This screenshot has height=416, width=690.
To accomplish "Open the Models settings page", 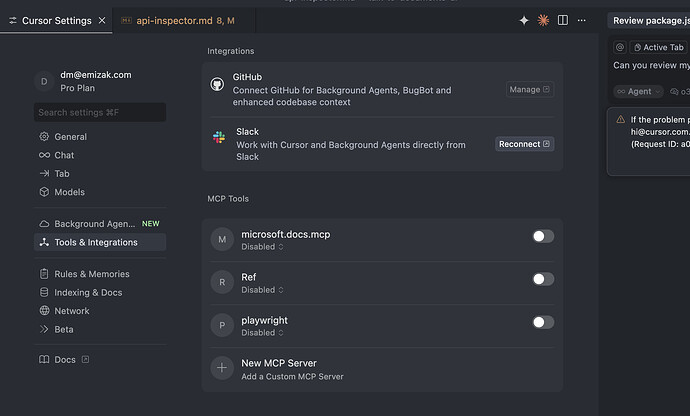I will [x=69, y=192].
